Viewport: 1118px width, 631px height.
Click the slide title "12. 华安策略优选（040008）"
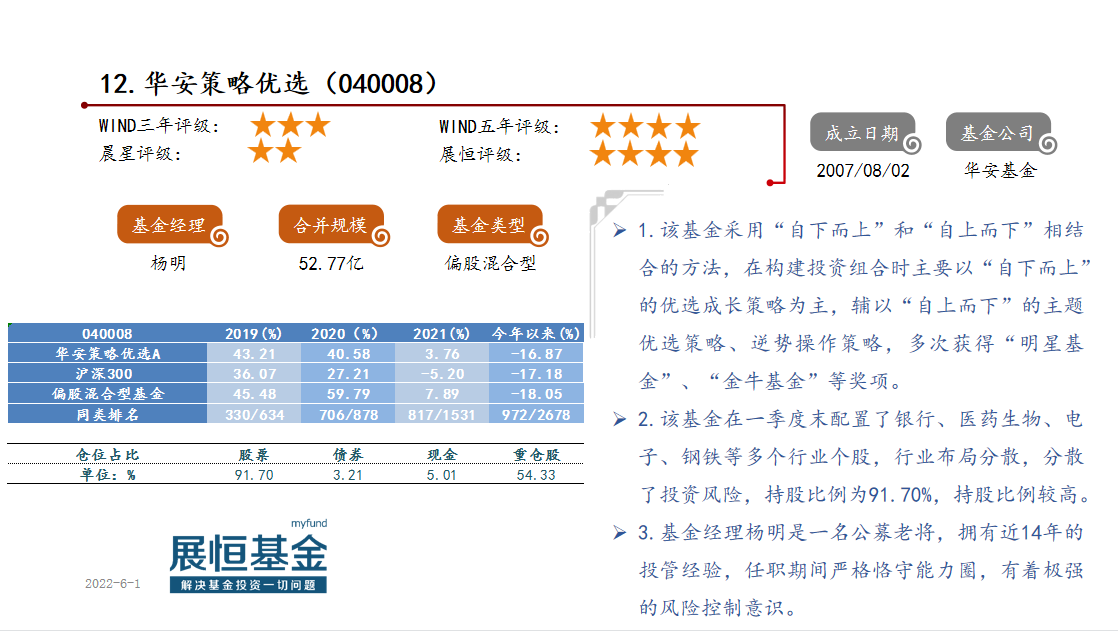[268, 84]
